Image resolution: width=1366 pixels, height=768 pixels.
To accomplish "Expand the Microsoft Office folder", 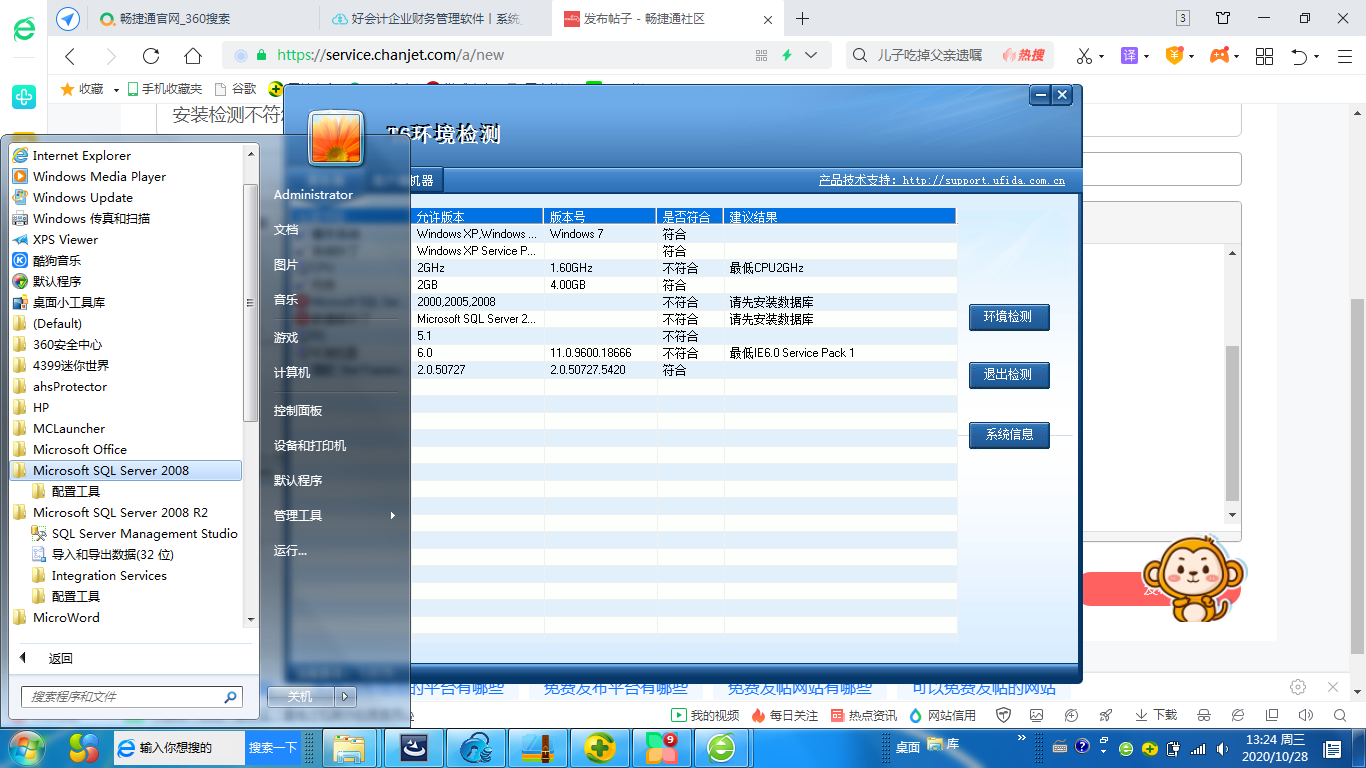I will coord(69,449).
